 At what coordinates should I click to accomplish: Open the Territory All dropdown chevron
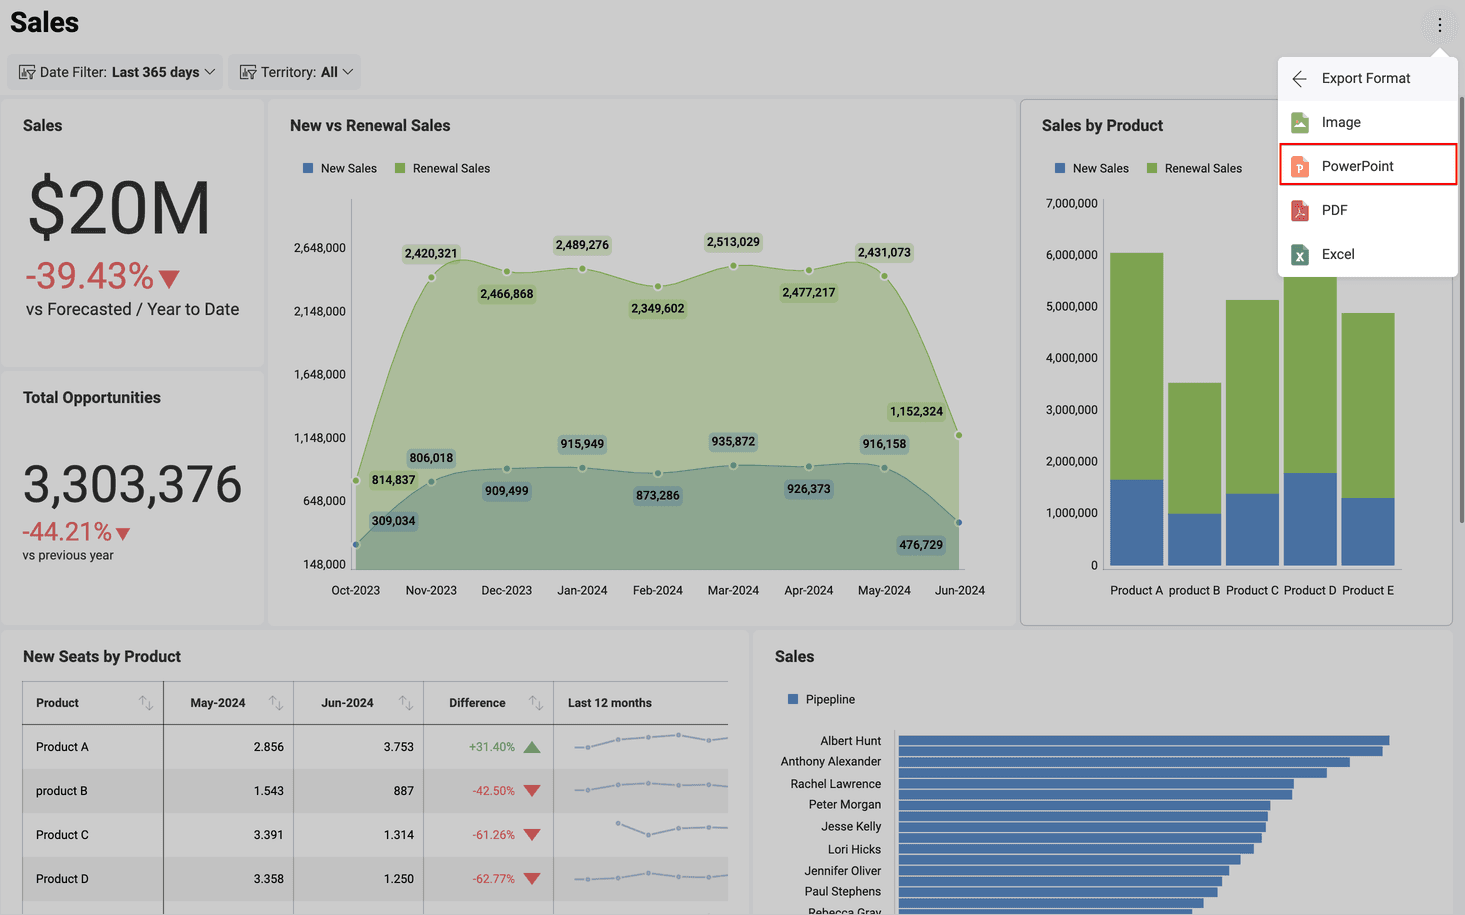tap(348, 72)
